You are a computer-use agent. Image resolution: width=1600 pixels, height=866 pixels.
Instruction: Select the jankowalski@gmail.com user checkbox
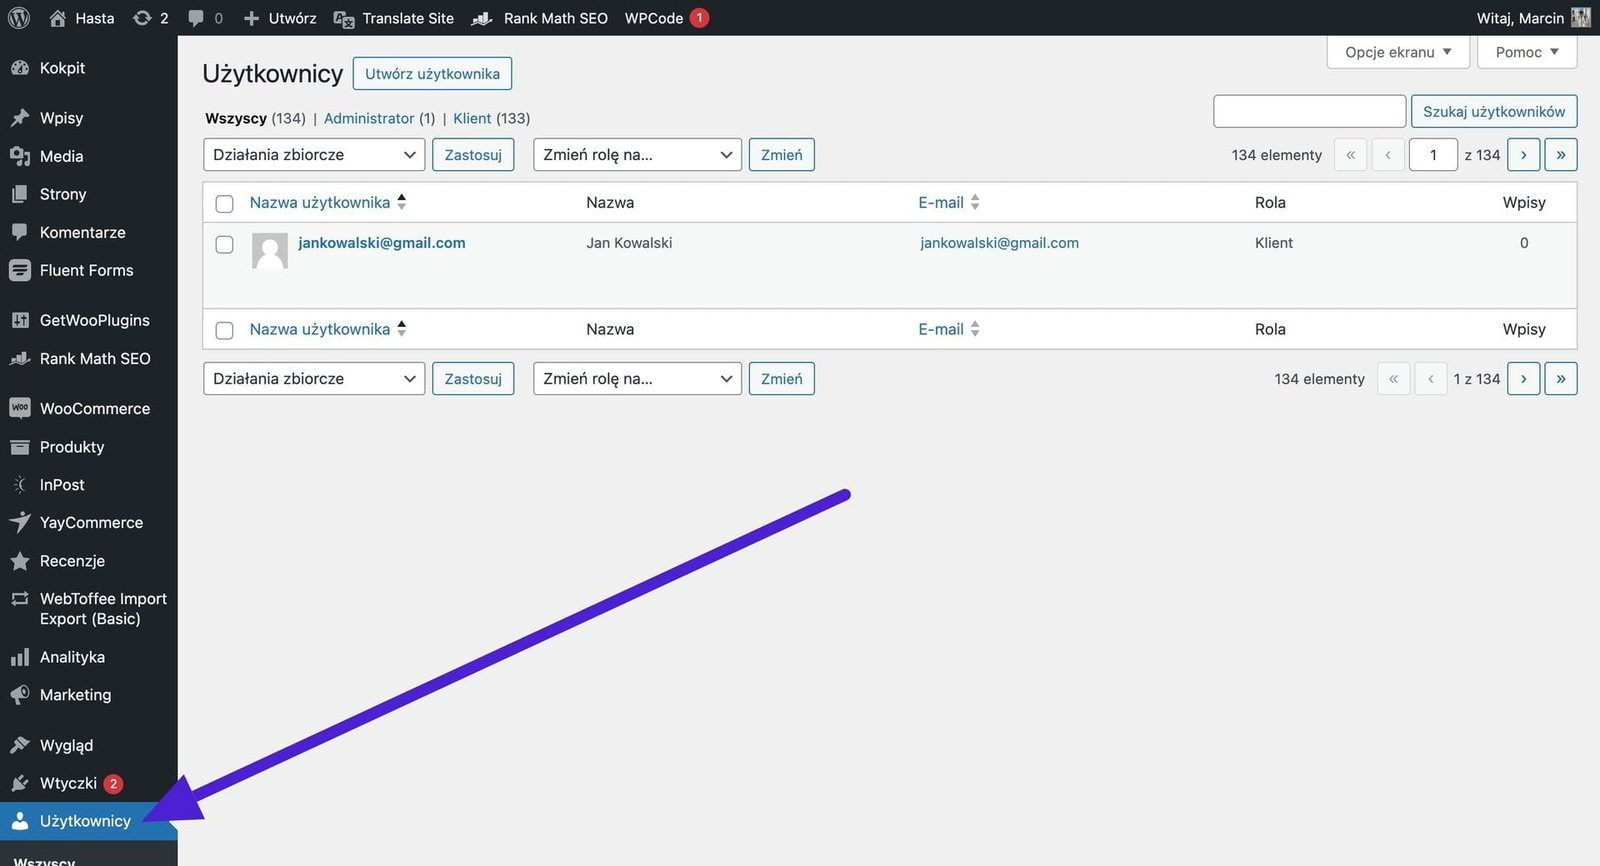(x=225, y=245)
